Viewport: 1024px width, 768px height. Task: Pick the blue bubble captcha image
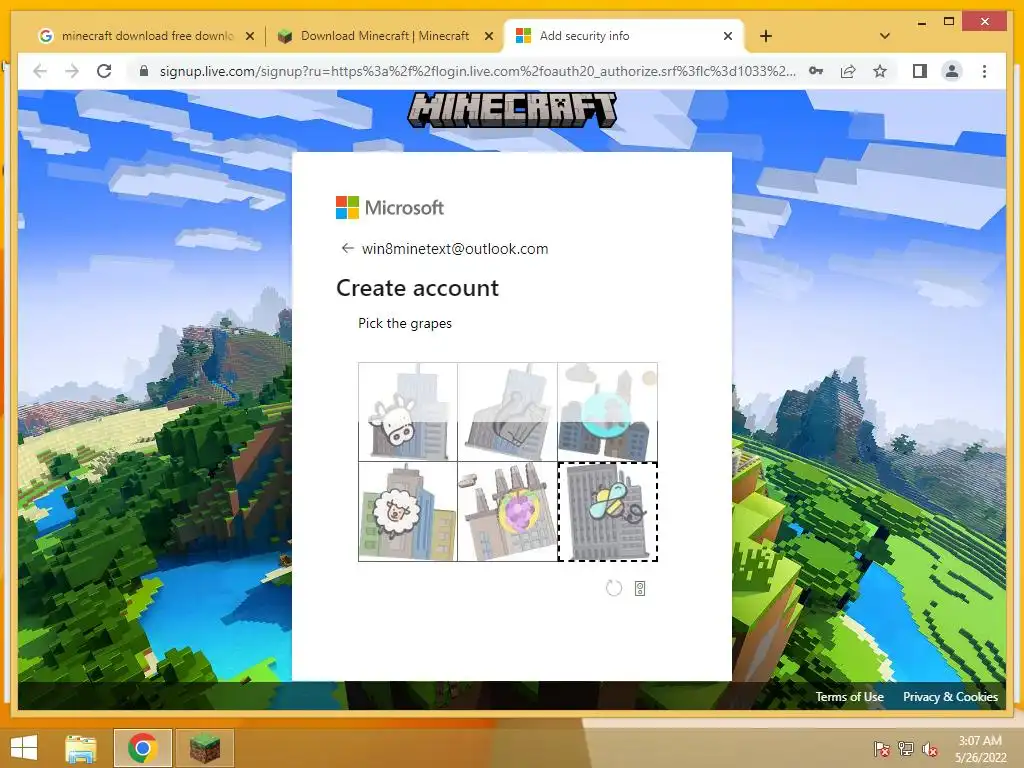[607, 412]
